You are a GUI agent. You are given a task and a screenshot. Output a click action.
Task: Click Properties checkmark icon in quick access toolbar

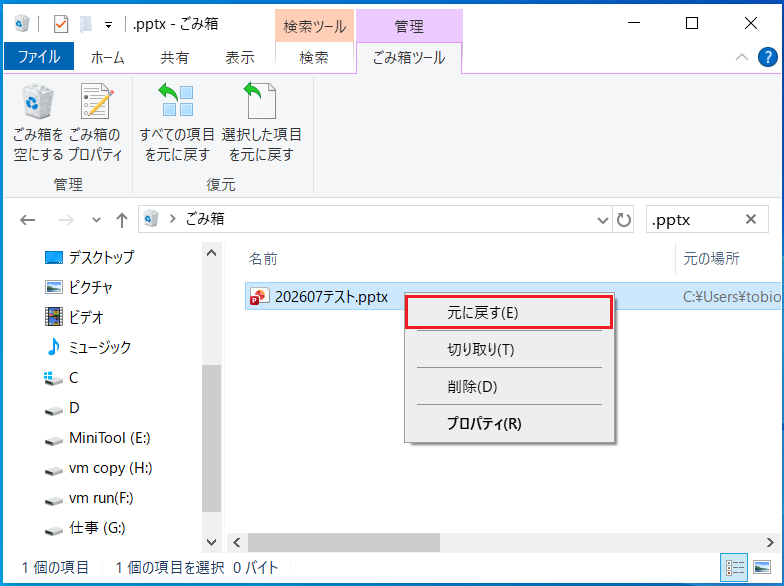click(x=61, y=24)
